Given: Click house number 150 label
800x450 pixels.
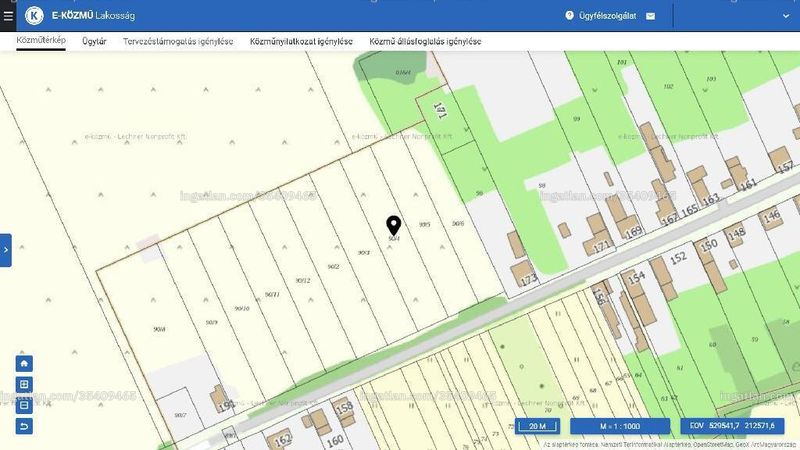Looking at the screenshot, I should click(709, 245).
